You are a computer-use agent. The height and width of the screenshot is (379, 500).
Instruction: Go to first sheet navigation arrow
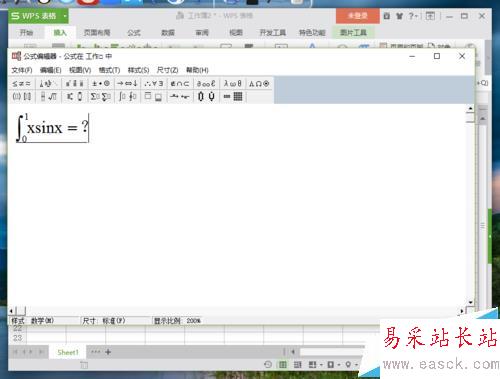[15, 352]
